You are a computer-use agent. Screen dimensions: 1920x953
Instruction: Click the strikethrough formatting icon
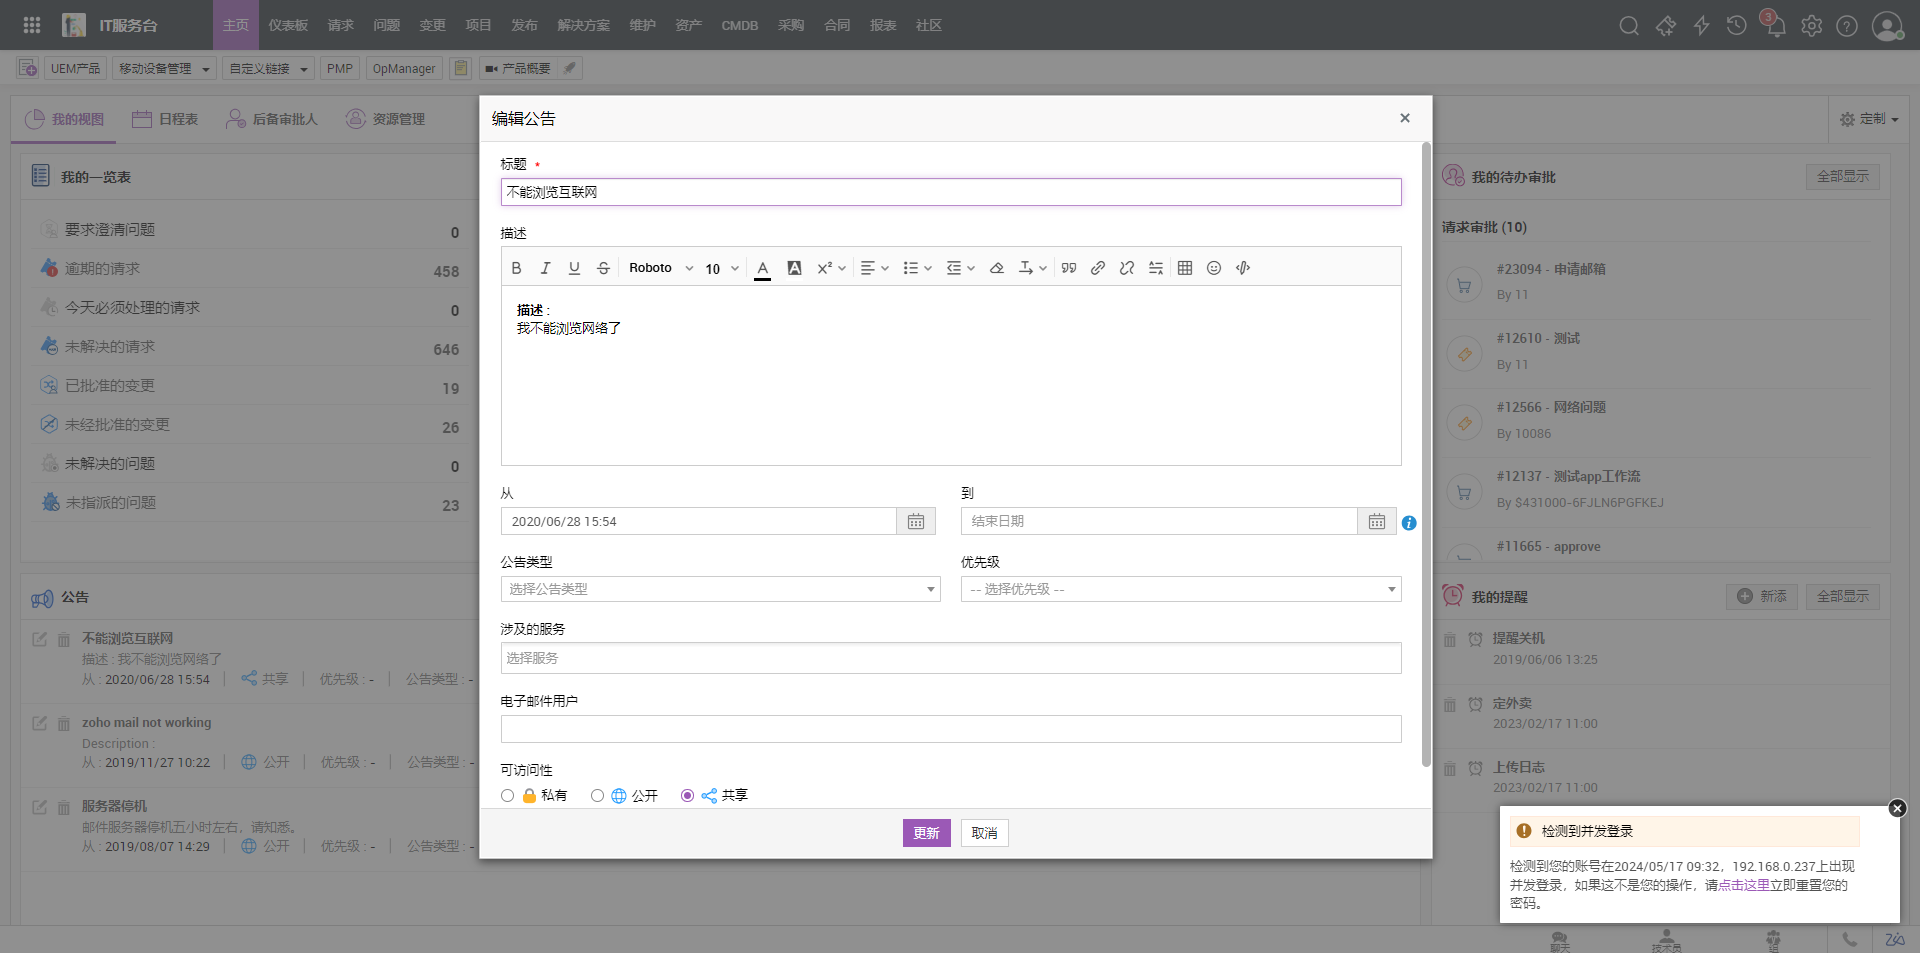click(x=603, y=268)
